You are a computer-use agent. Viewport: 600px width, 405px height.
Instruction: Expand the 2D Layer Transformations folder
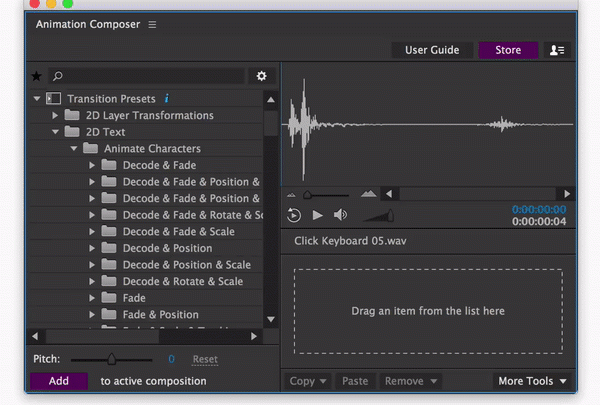pyautogui.click(x=55, y=115)
